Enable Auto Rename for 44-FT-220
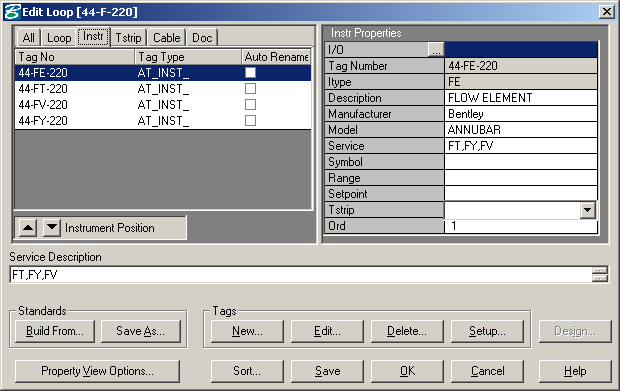 click(x=250, y=89)
